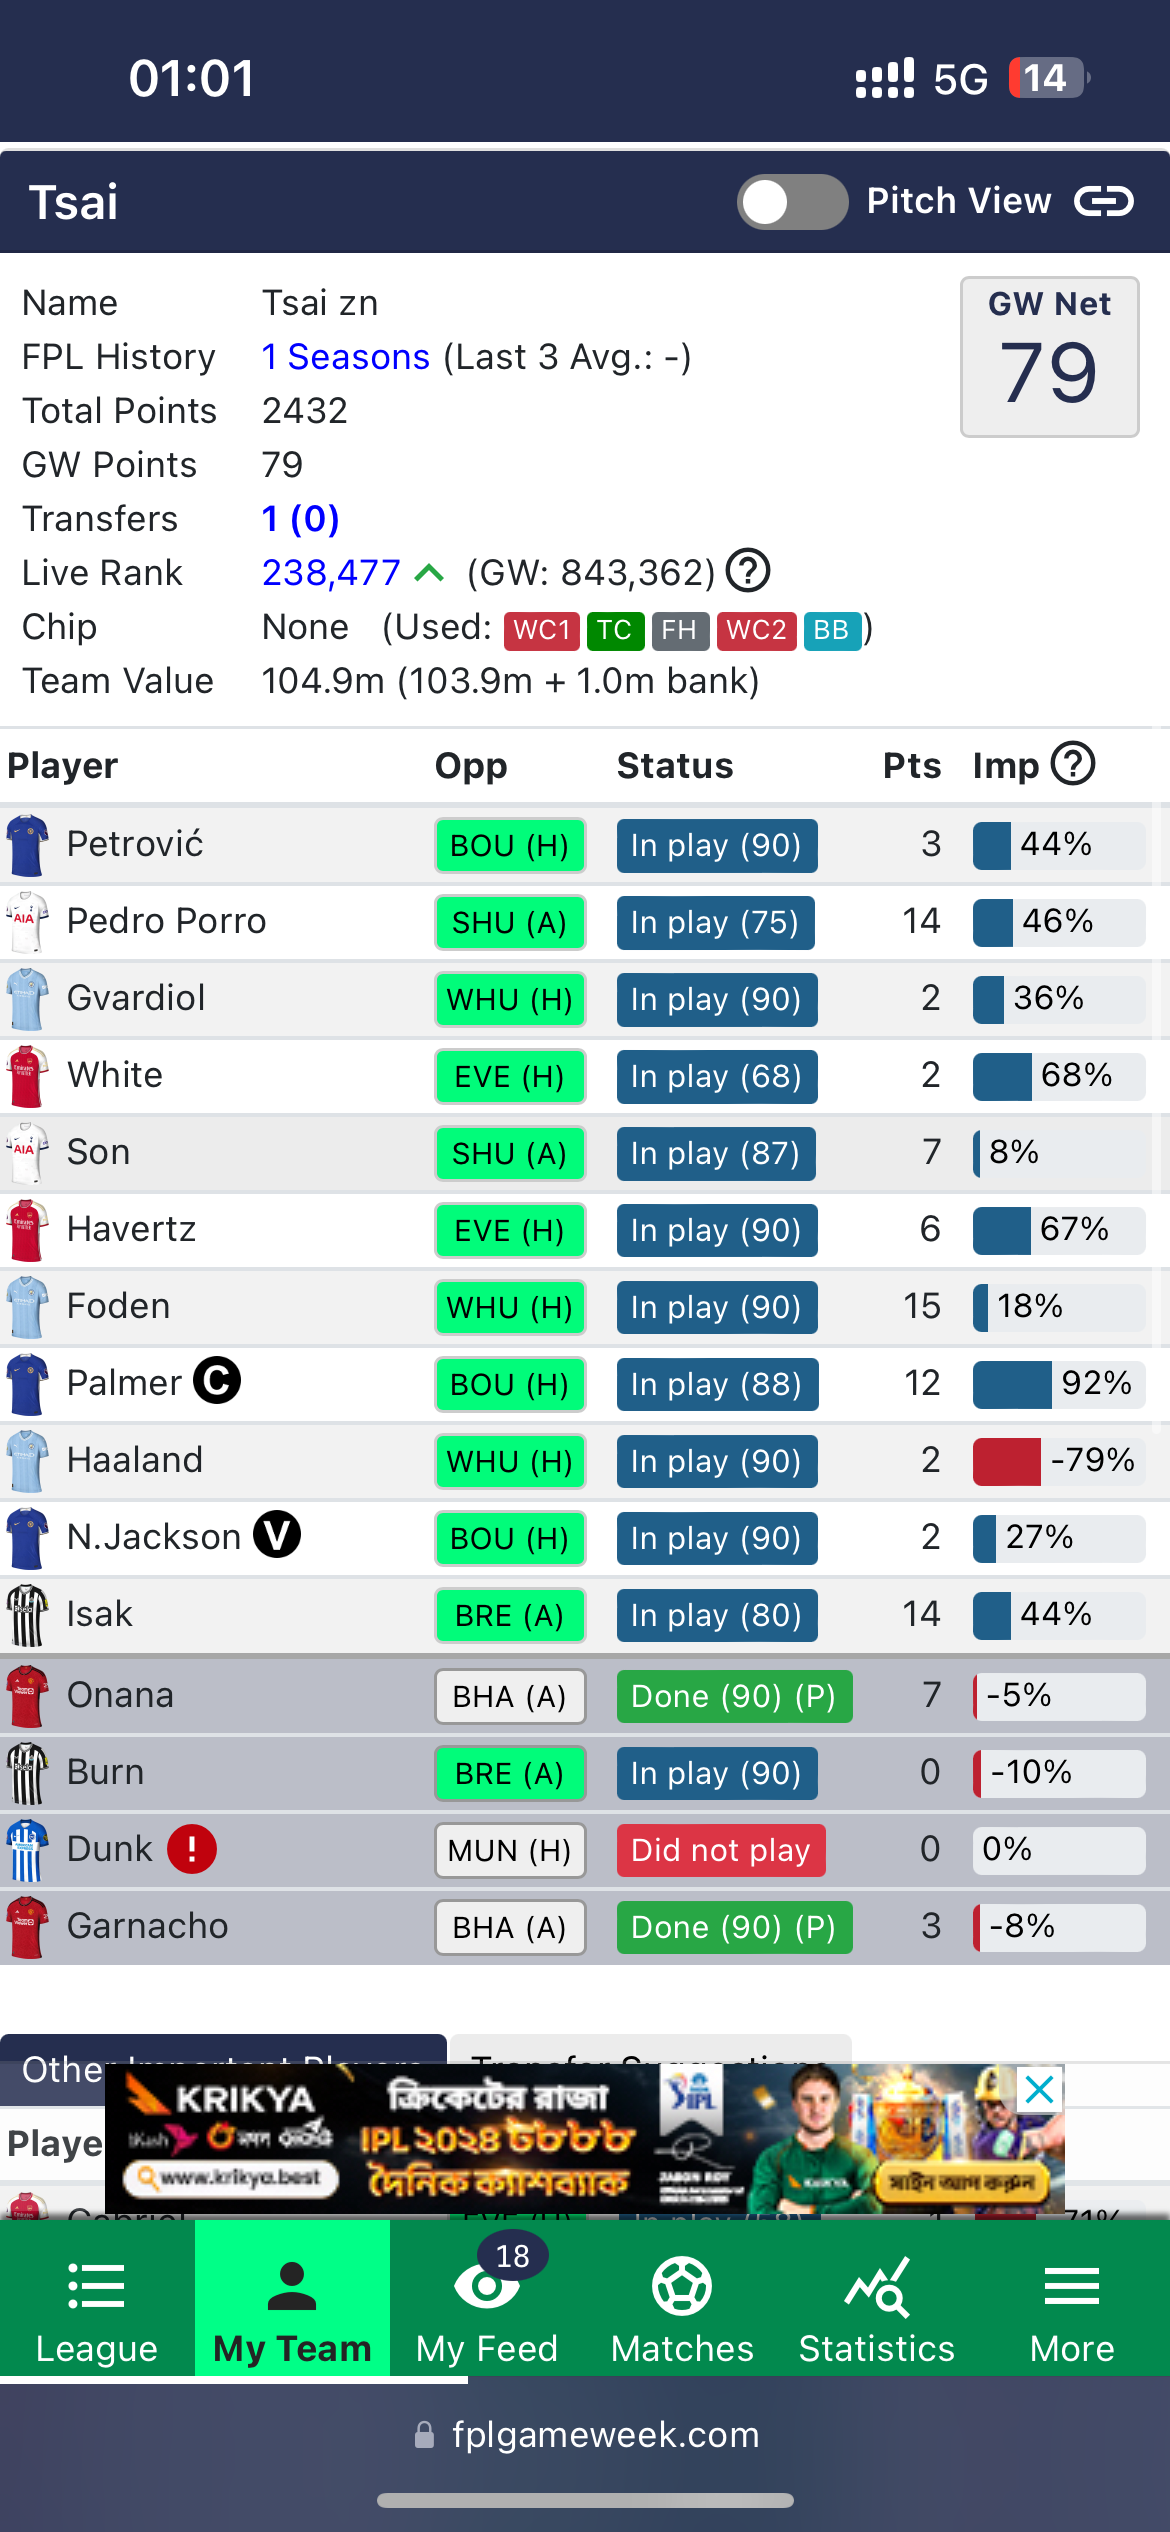
Task: Close the Krikya ad banner
Action: pyautogui.click(x=1040, y=2089)
